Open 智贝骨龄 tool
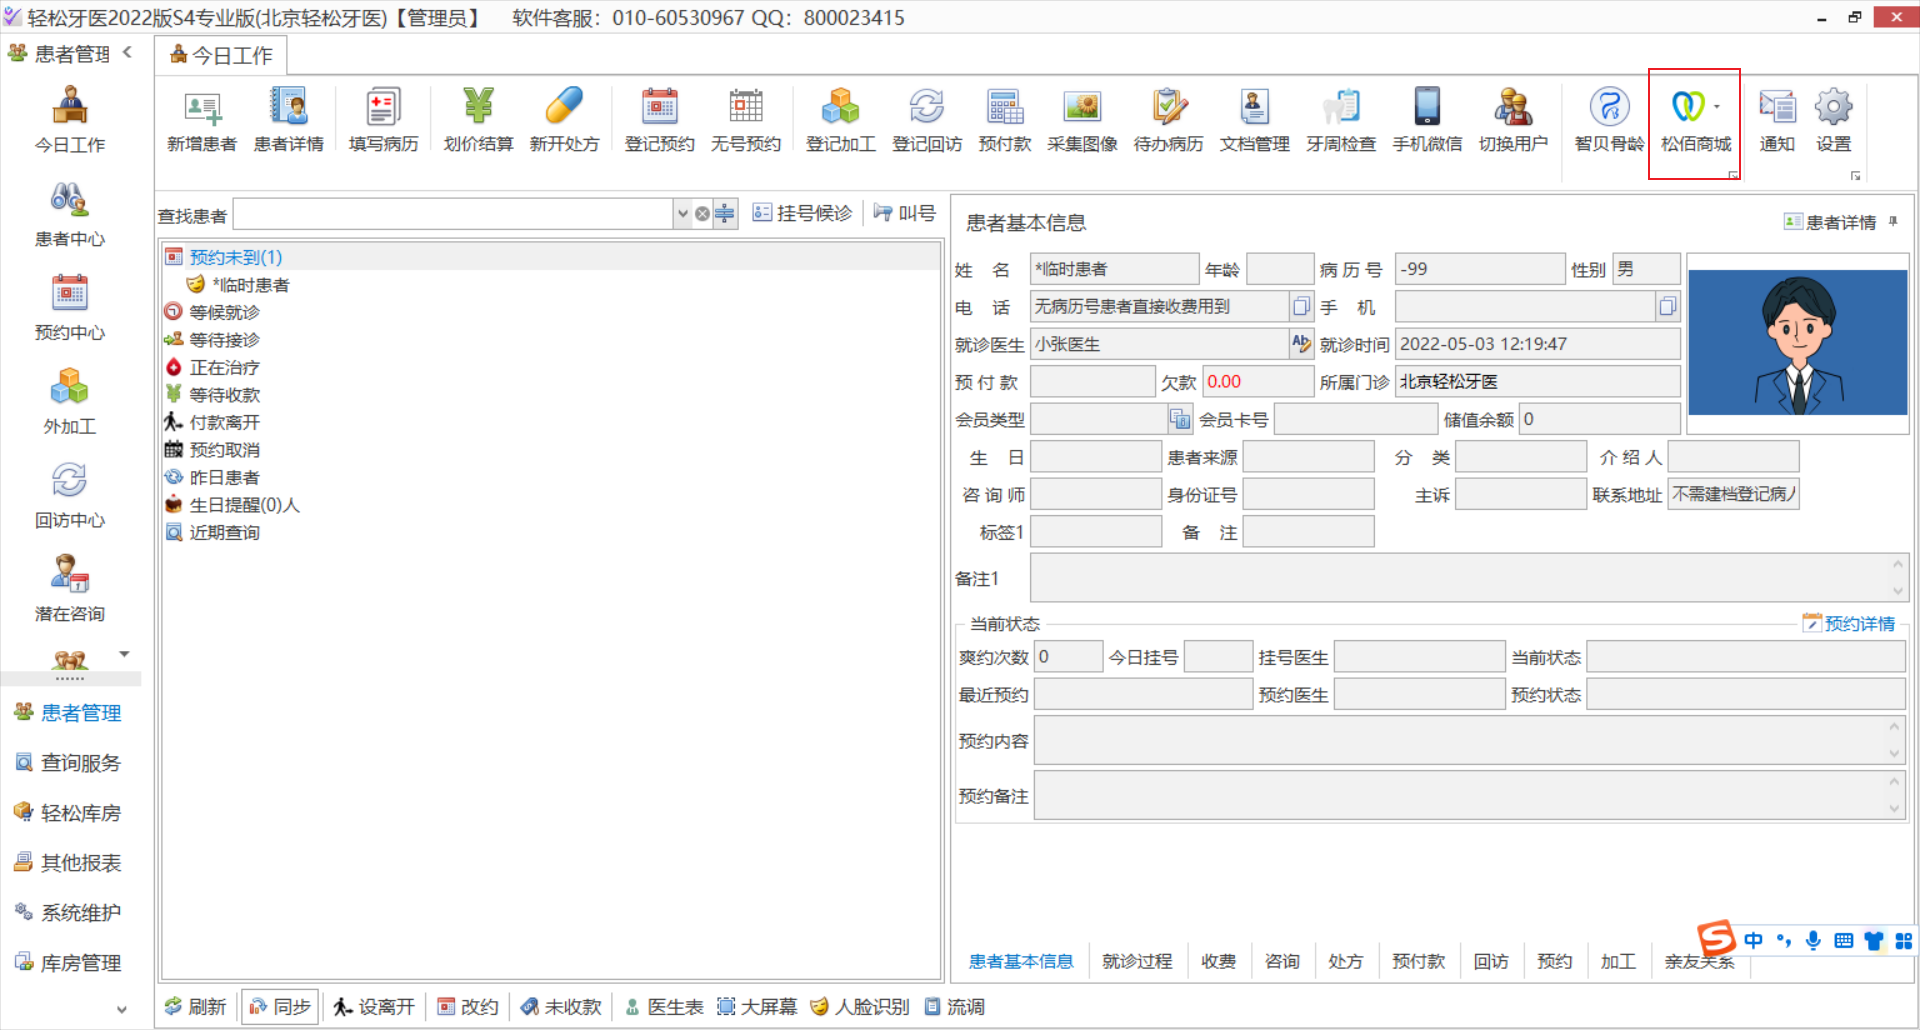Image resolution: width=1920 pixels, height=1030 pixels. point(1609,120)
